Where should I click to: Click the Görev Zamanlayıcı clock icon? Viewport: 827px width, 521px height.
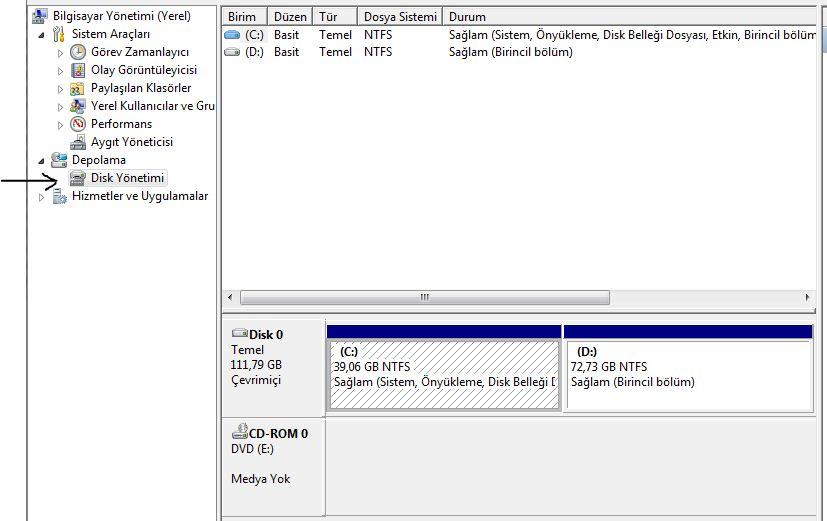point(78,52)
